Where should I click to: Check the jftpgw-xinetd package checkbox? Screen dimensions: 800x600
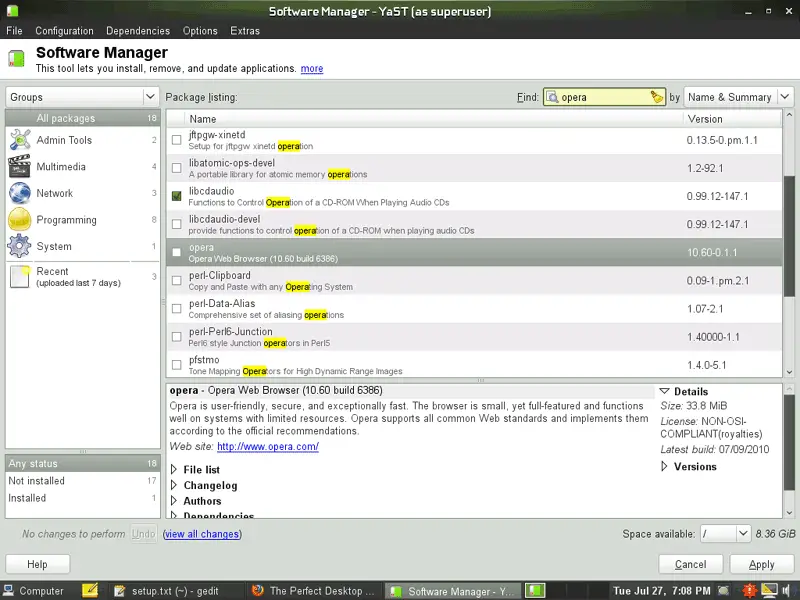177,140
